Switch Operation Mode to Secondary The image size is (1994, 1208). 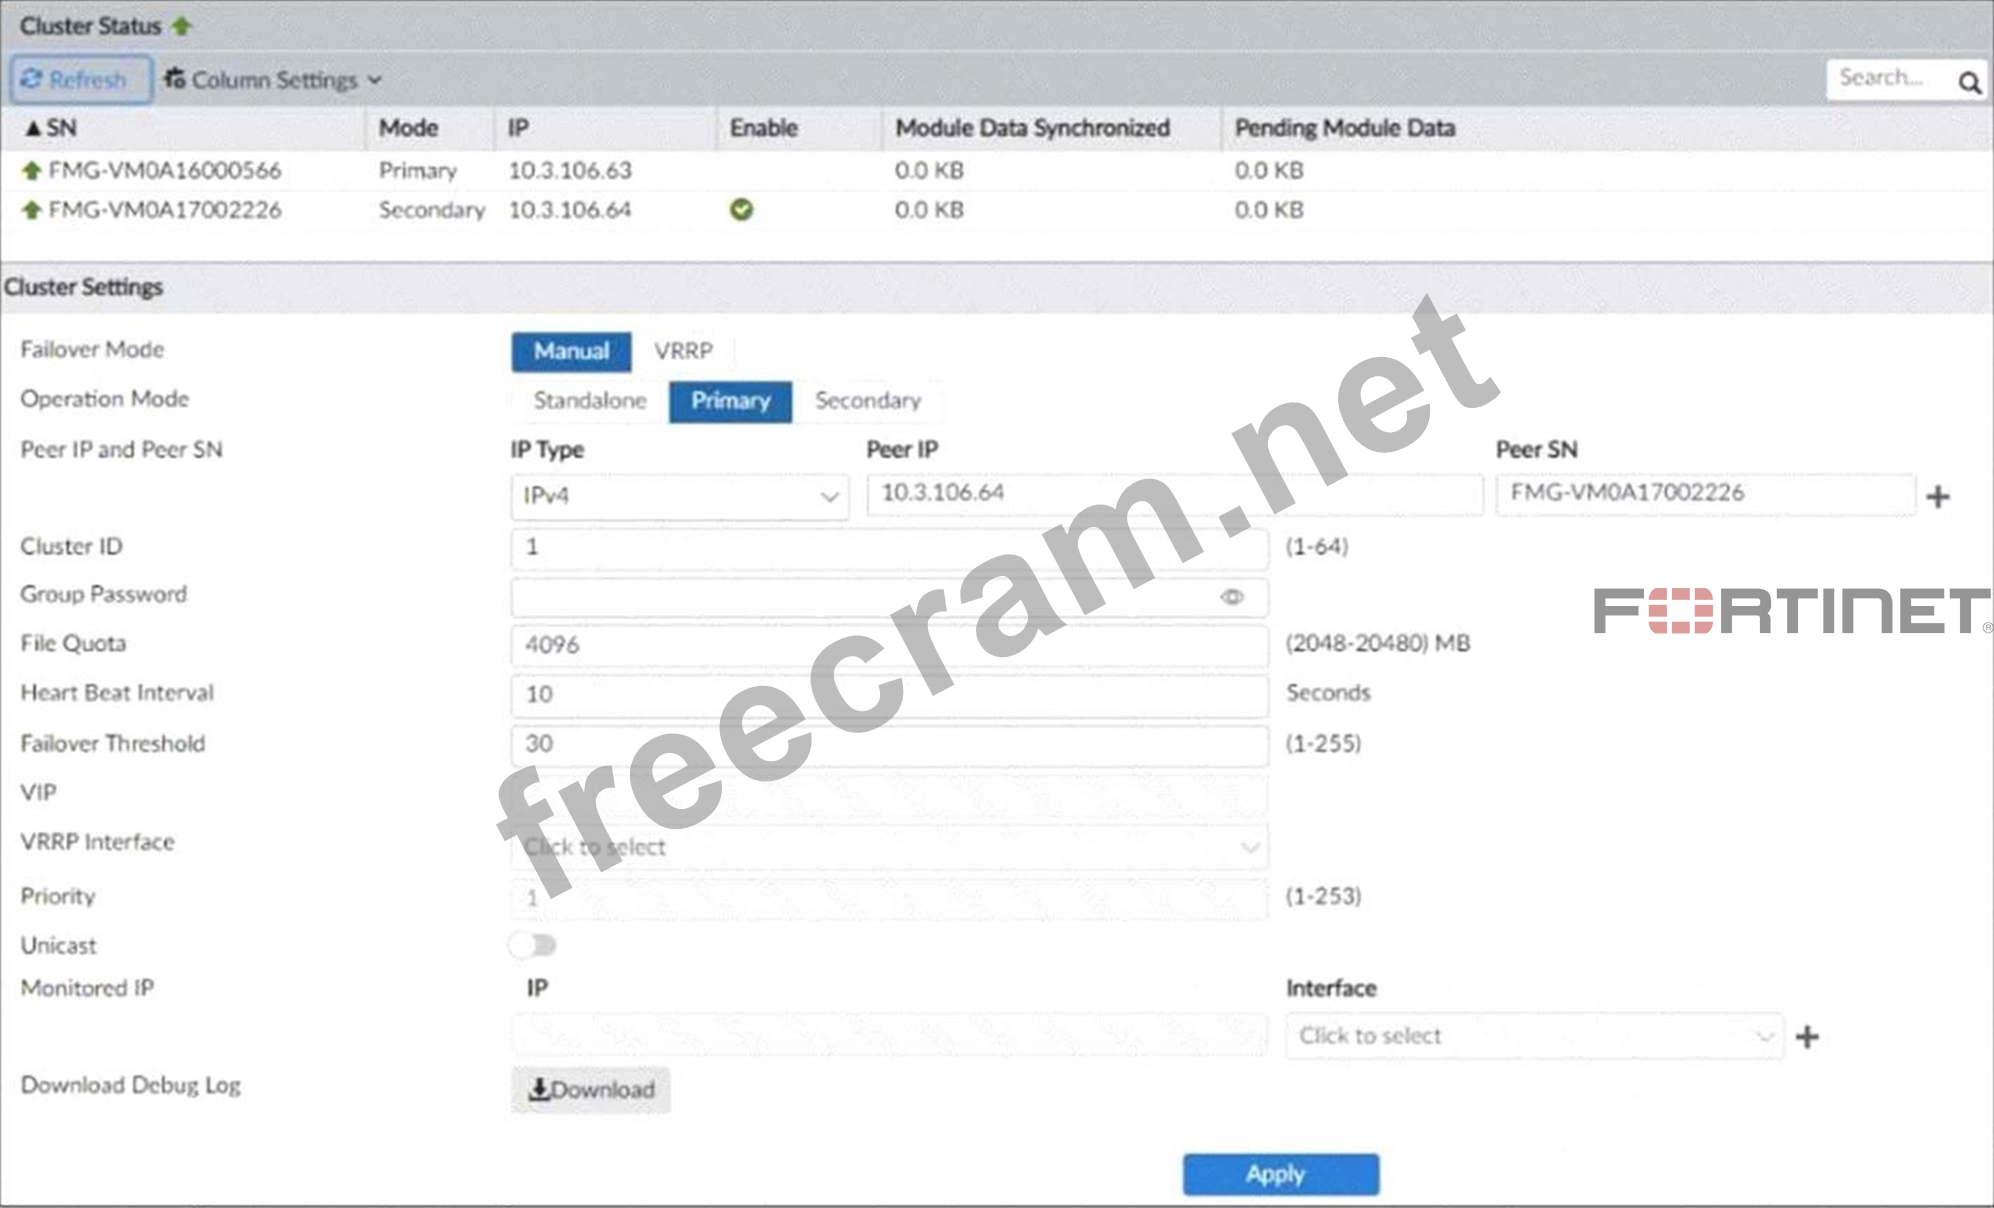pos(867,401)
